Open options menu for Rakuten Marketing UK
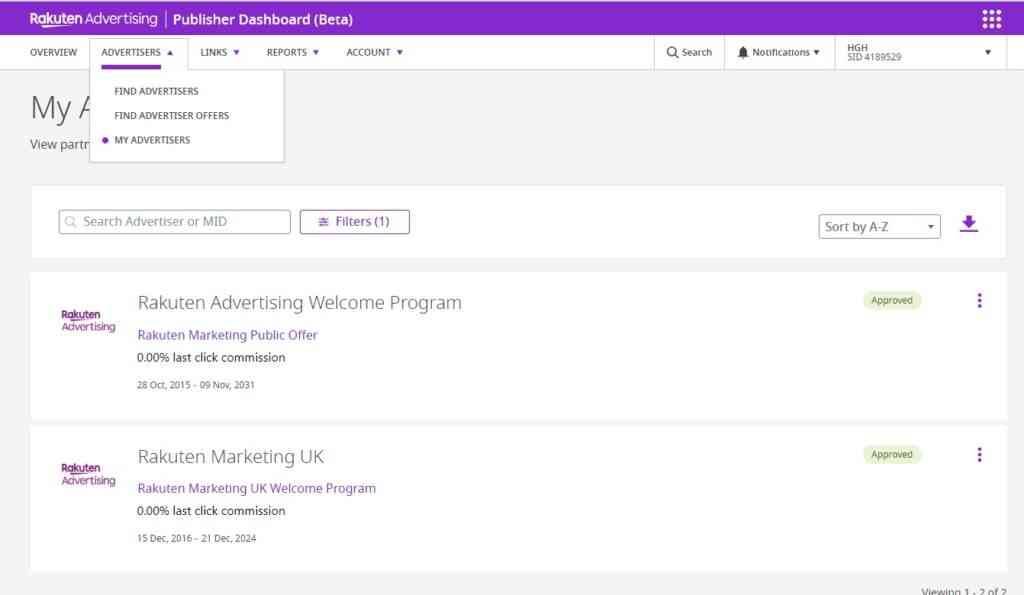 (x=979, y=455)
